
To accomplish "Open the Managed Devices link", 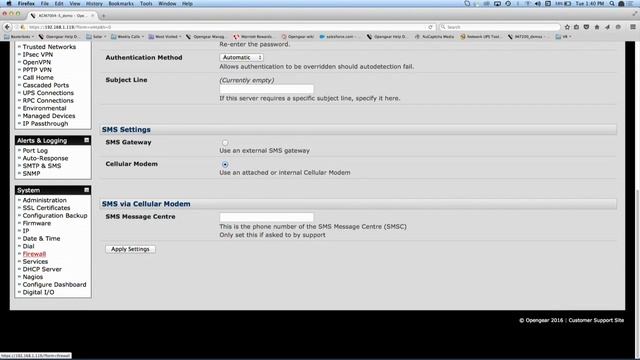I will [x=49, y=116].
